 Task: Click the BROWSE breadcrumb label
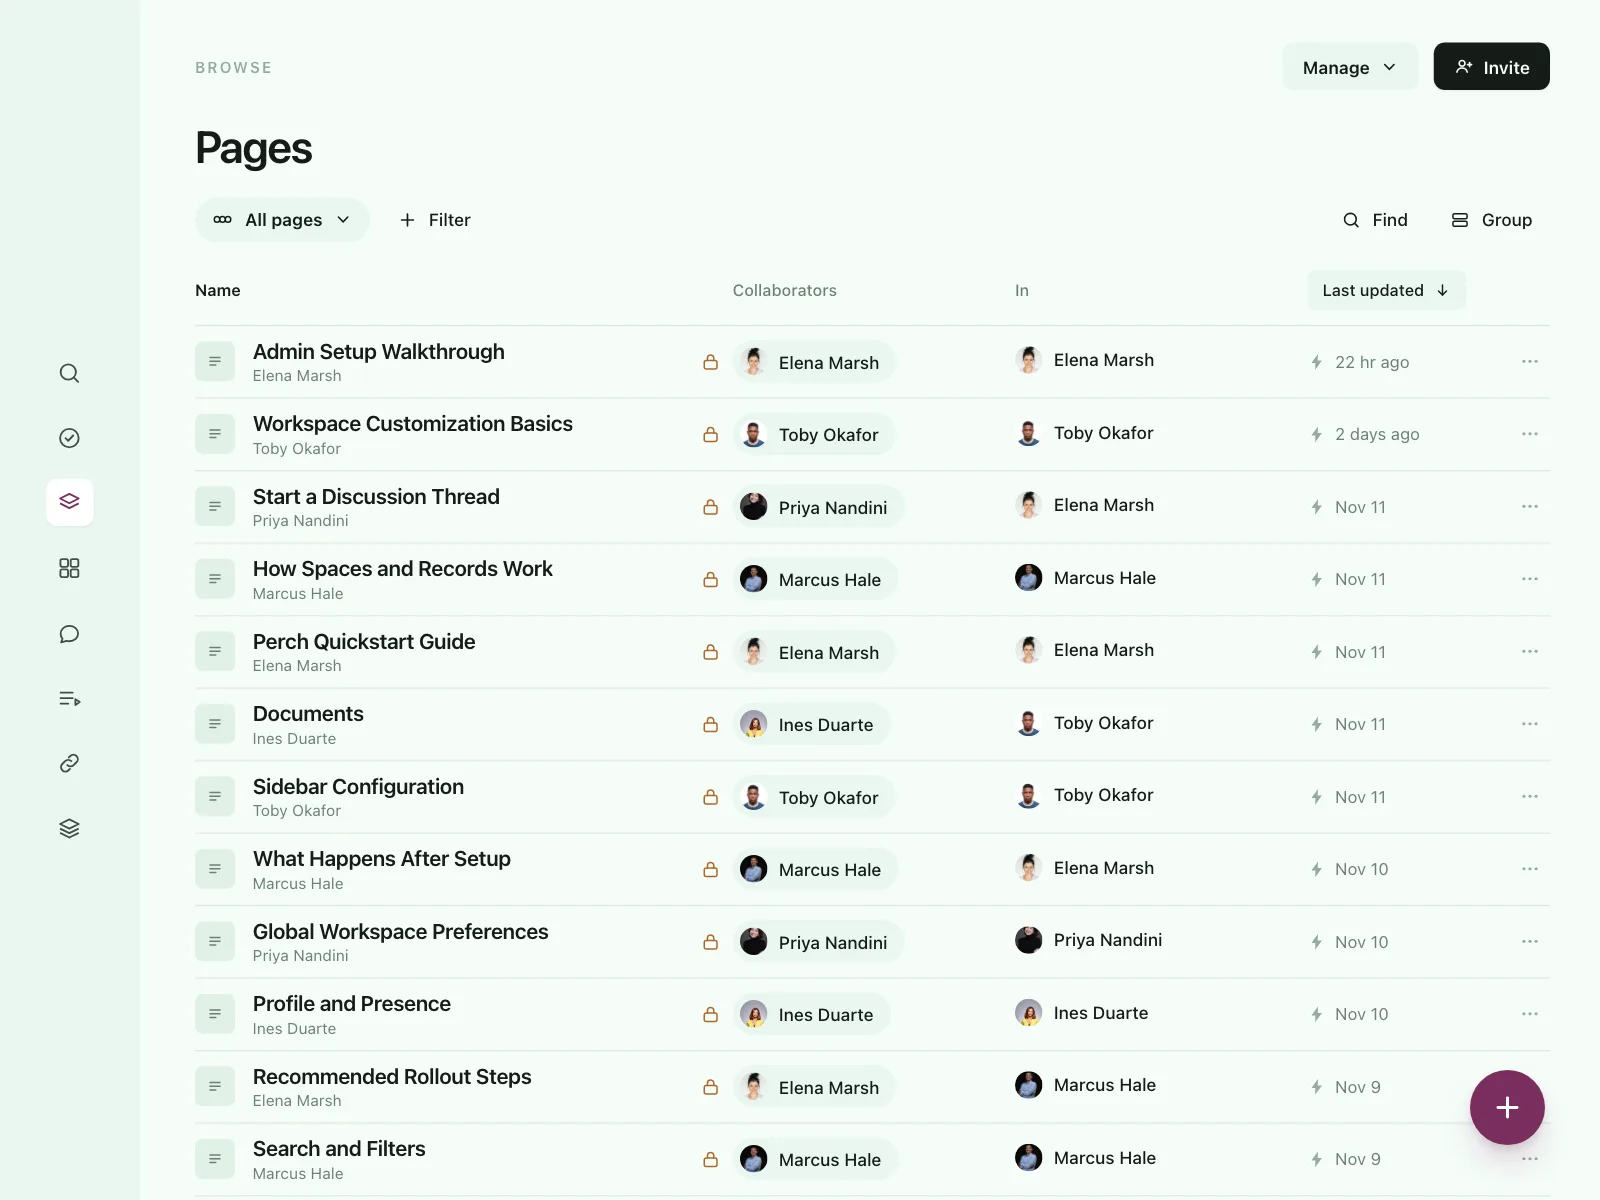[x=234, y=68]
